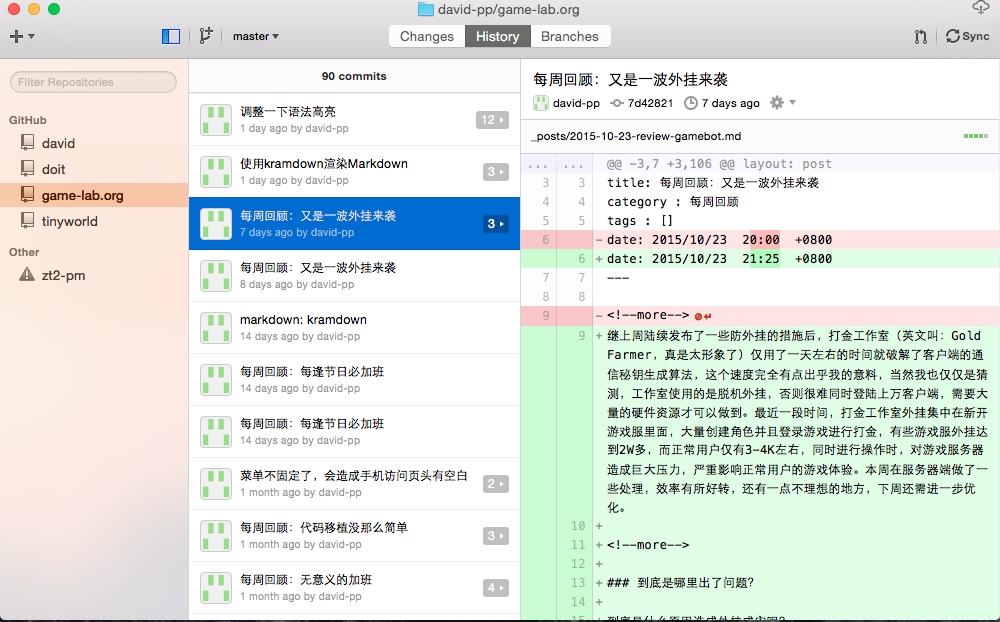
Task: Open the master branch dropdown
Action: [x=255, y=35]
